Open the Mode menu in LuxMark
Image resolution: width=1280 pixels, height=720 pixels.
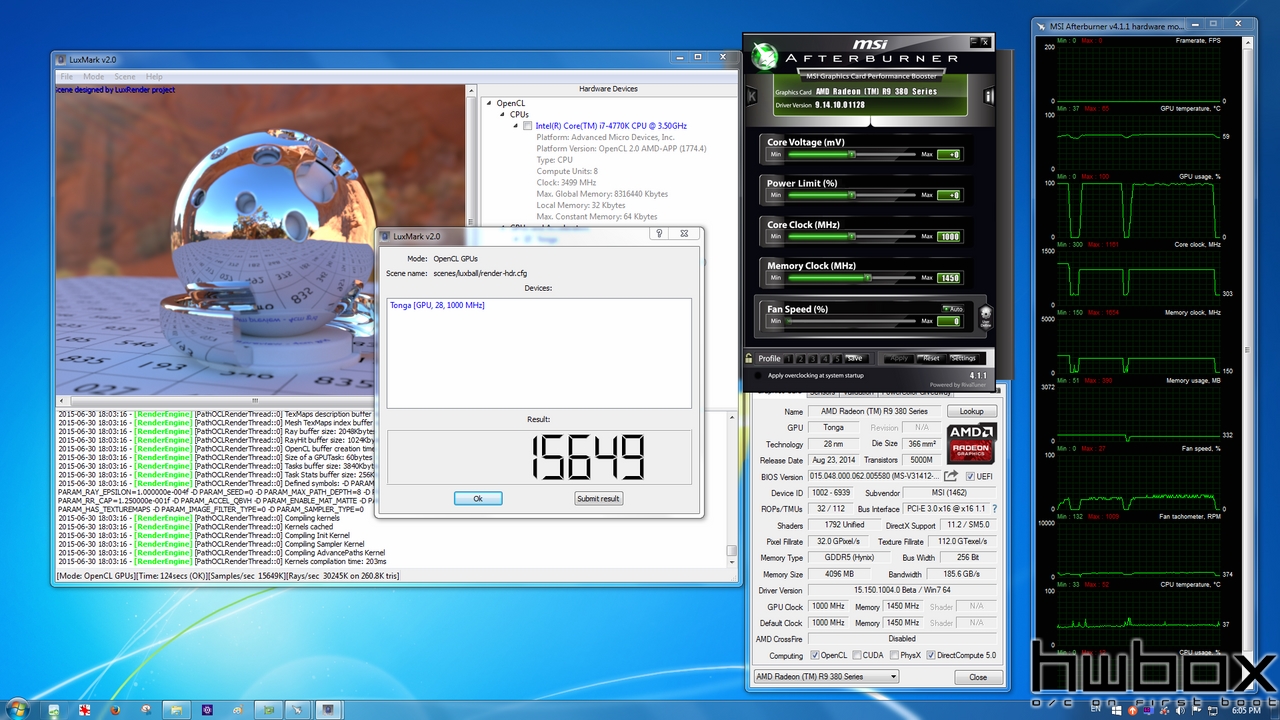point(93,77)
